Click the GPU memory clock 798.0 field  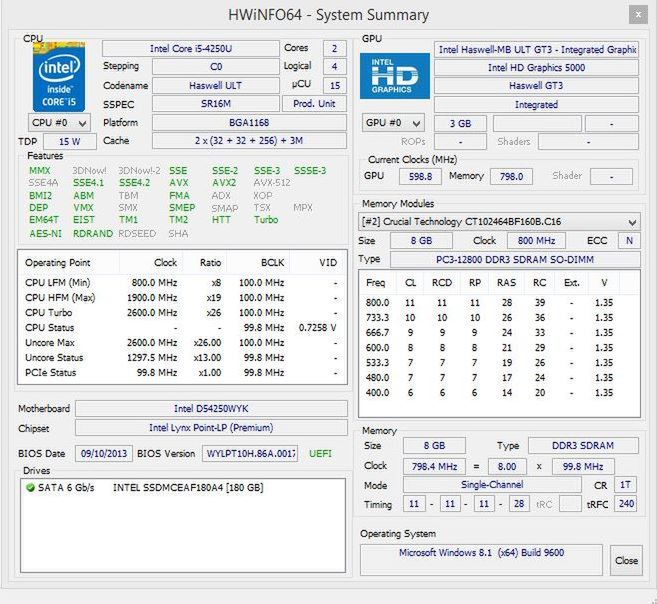coord(511,176)
